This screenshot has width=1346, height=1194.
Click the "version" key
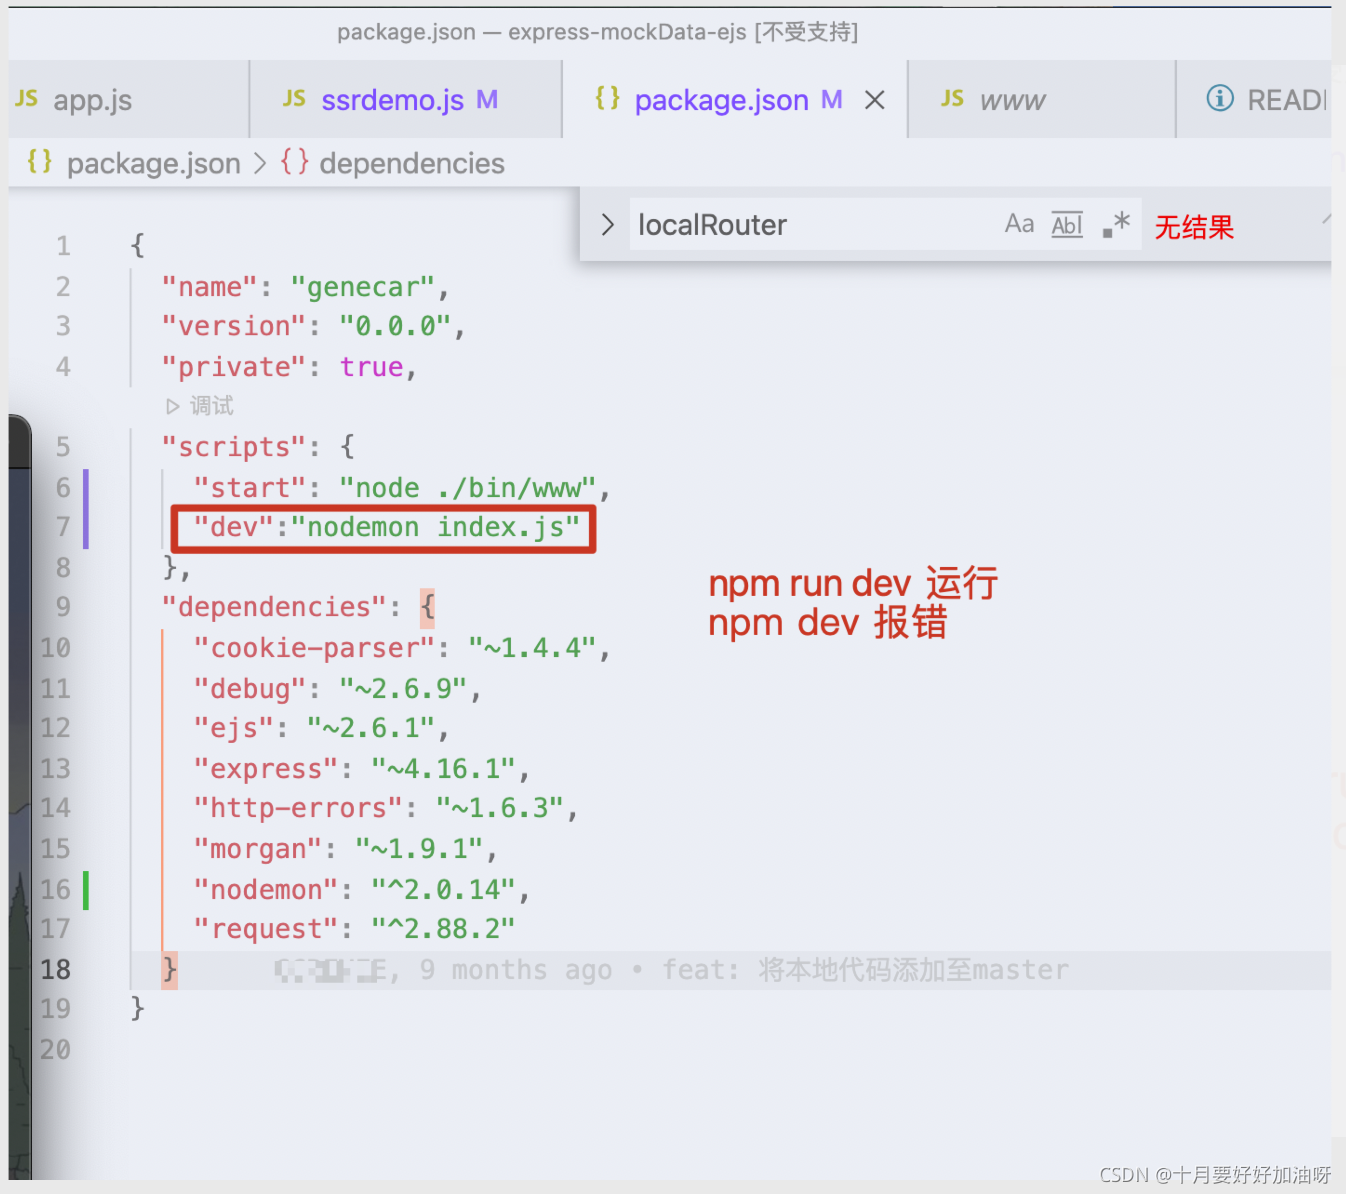pos(235,327)
